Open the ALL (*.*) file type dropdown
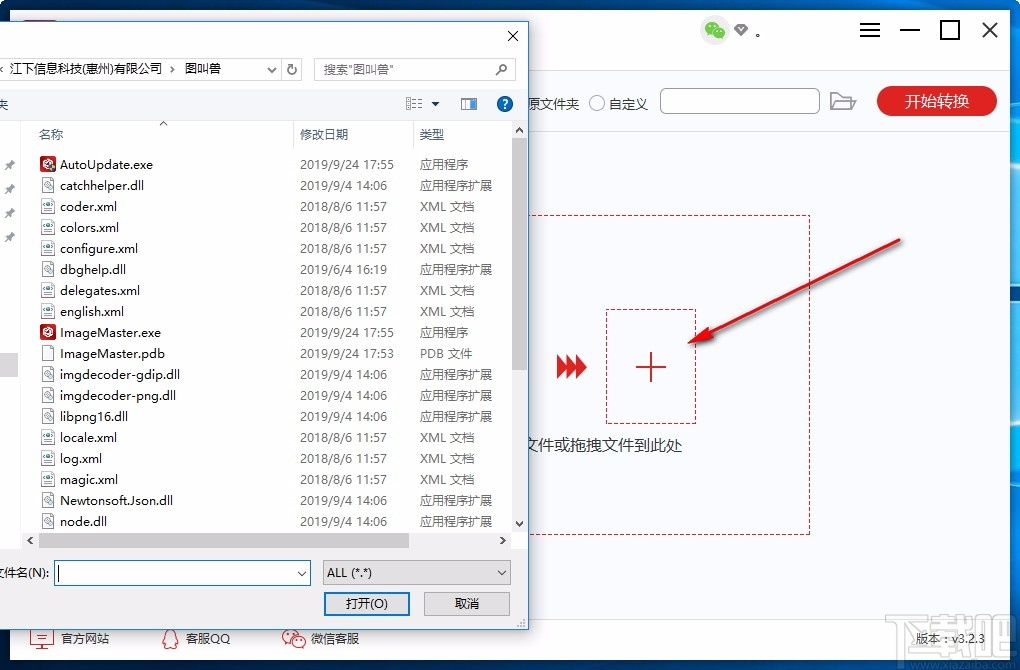This screenshot has width=1020, height=670. [416, 572]
